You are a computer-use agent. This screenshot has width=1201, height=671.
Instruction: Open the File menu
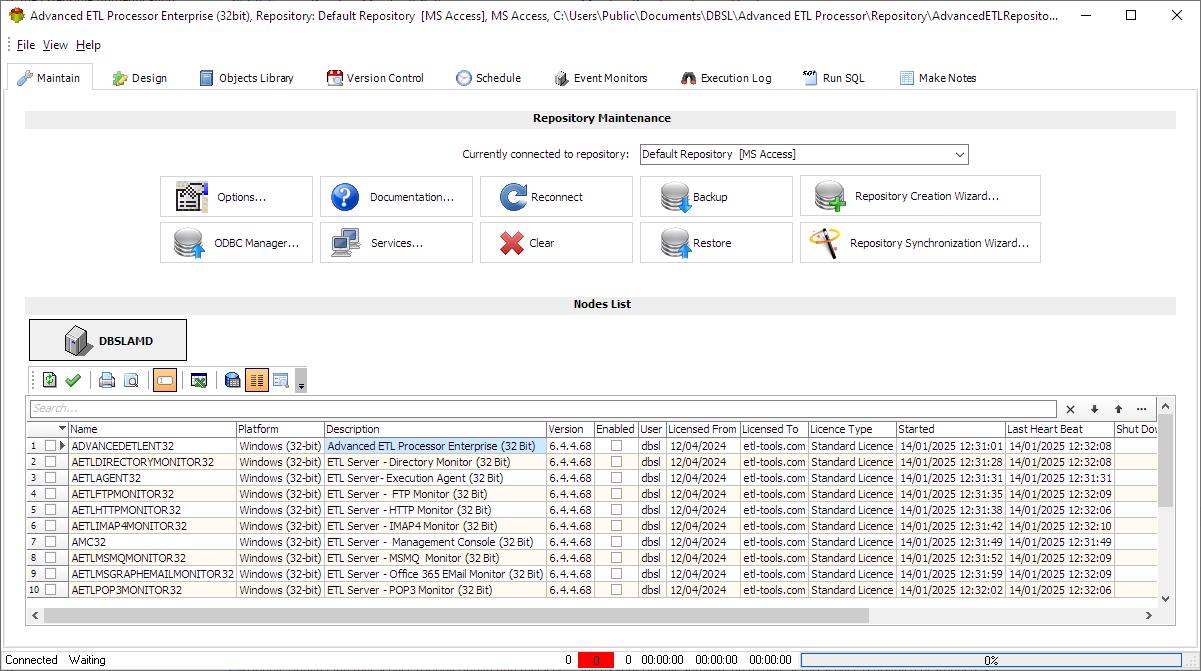tap(25, 45)
